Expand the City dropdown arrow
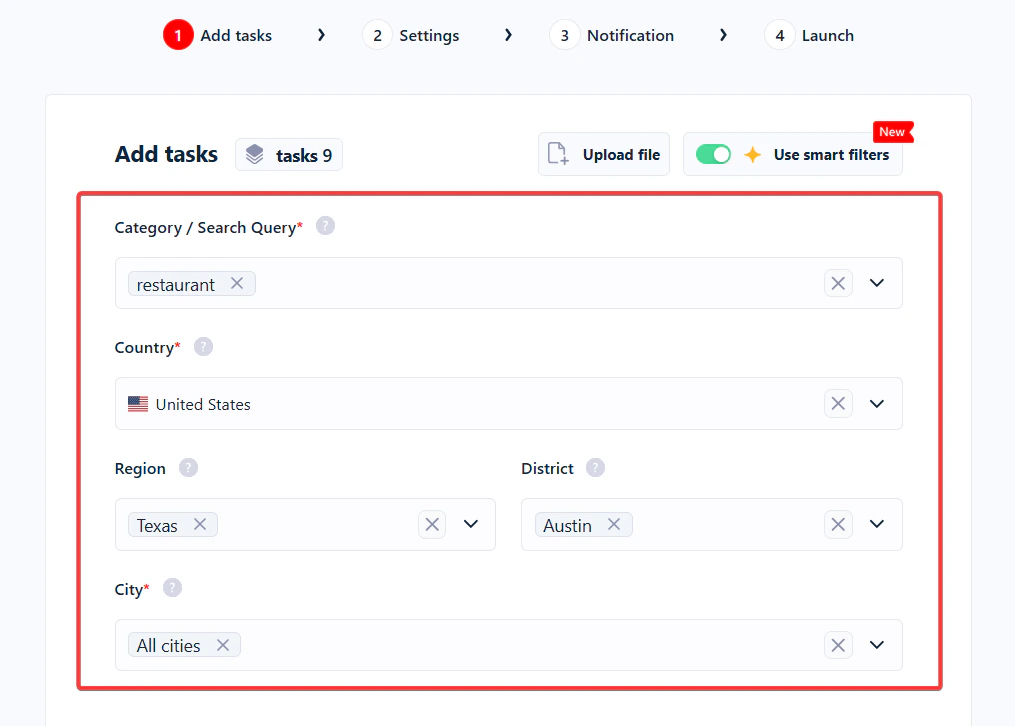Screen dimensions: 1015x726 (x=876, y=645)
